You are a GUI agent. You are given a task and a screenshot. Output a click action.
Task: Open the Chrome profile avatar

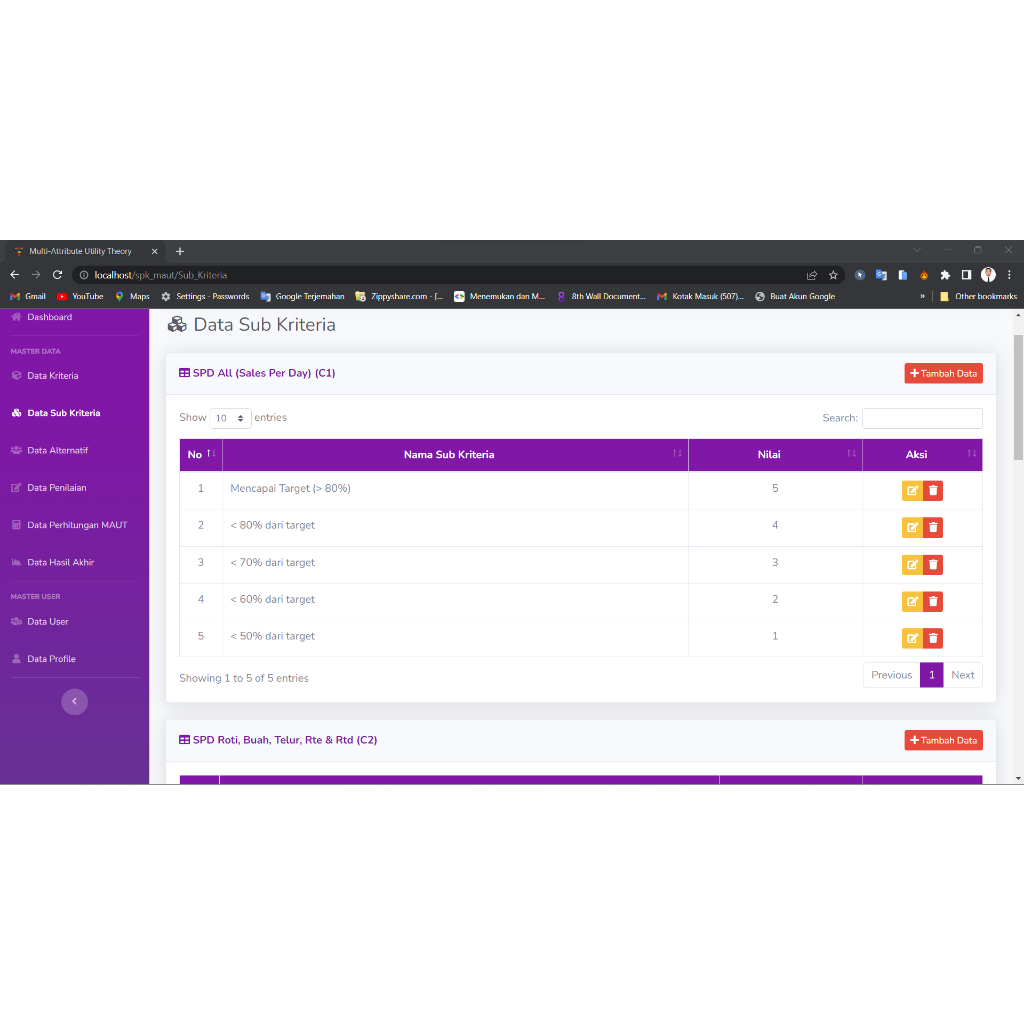(988, 275)
